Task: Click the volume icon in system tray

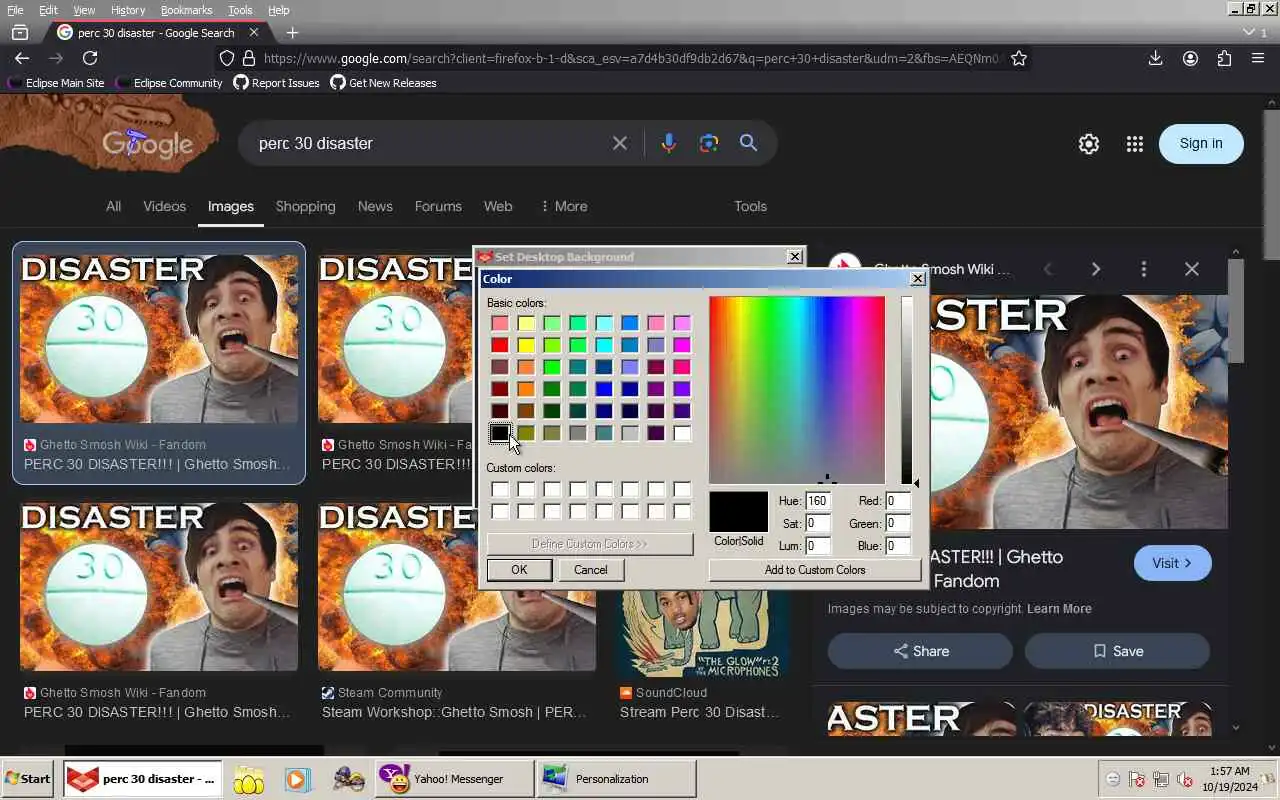Action: 1185,779
